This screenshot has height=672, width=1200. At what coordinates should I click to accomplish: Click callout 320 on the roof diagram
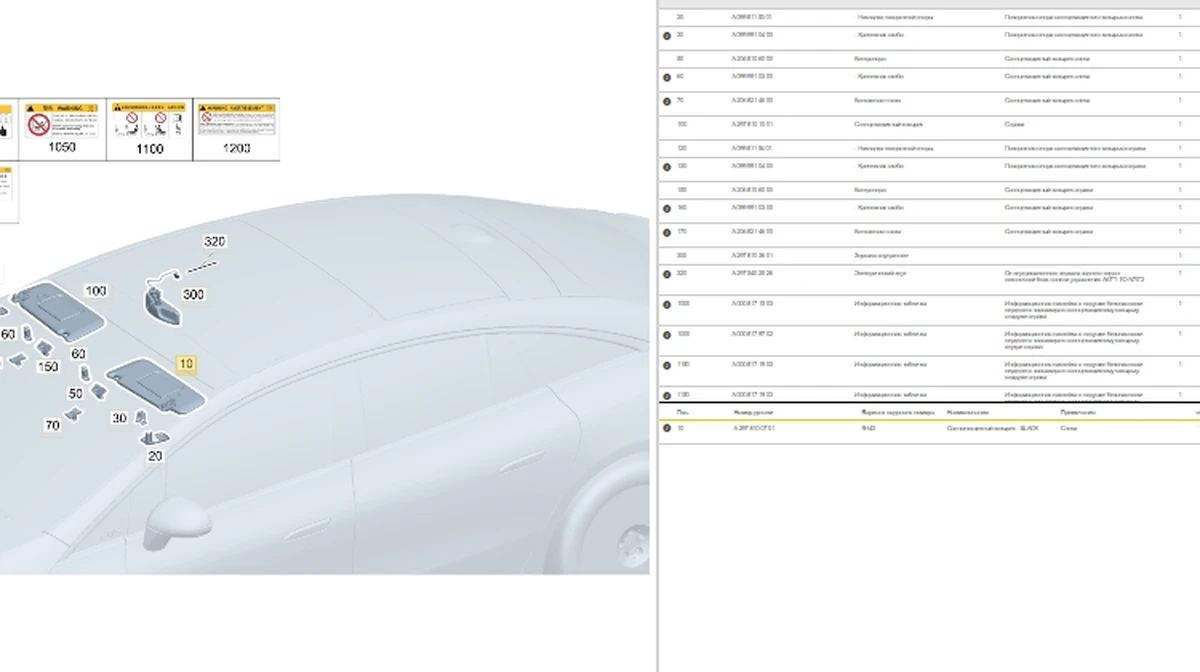[214, 242]
